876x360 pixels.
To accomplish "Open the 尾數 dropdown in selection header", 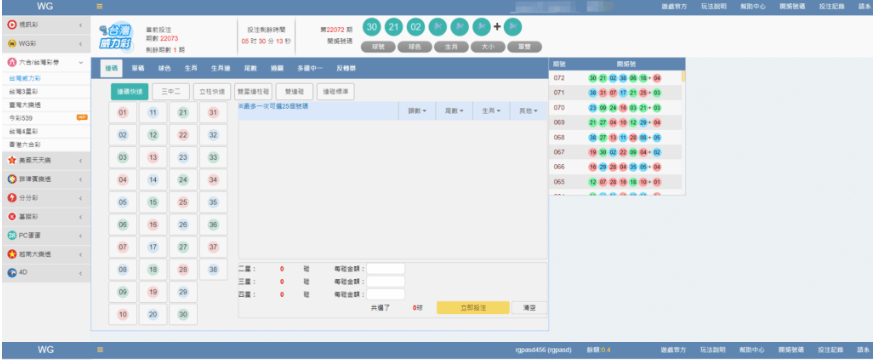I will [454, 111].
